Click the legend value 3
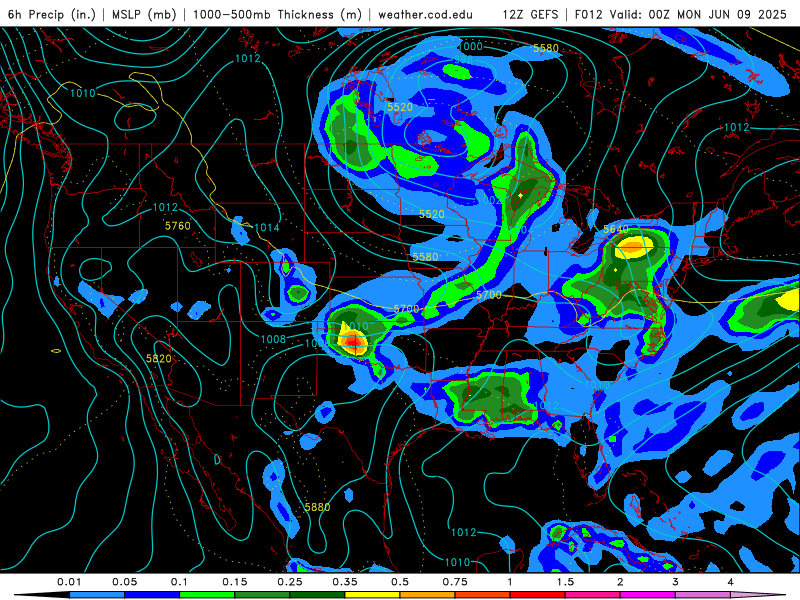Image resolution: width=800 pixels, height=600 pixels. click(676, 582)
